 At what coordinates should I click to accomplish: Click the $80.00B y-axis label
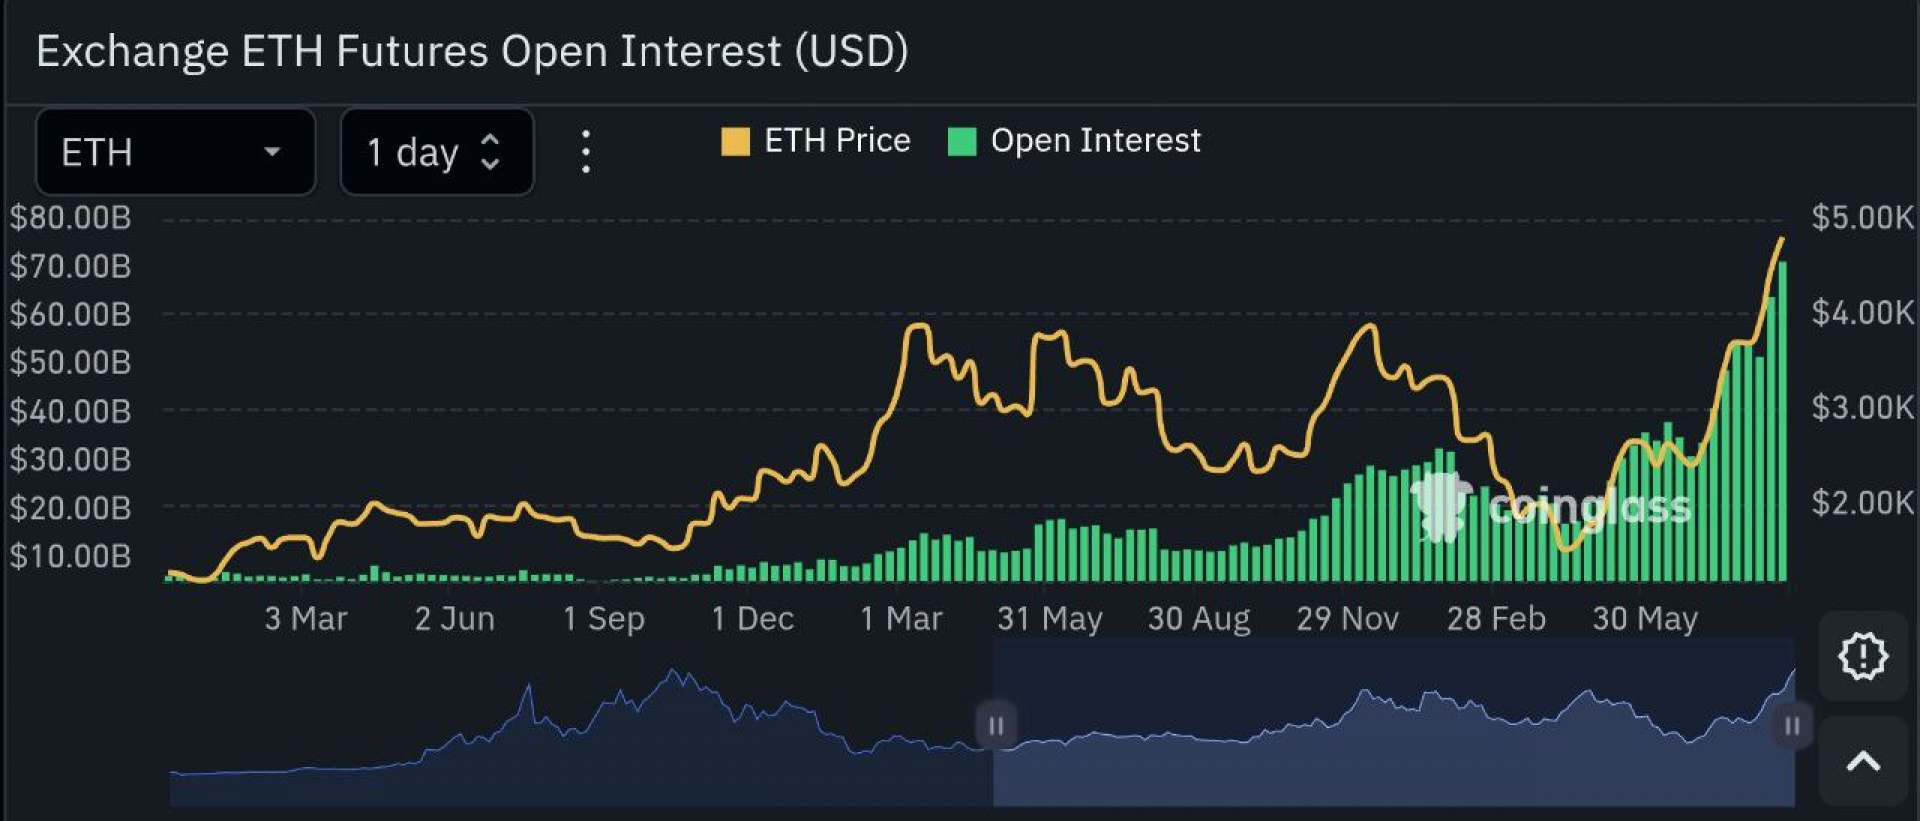point(71,218)
